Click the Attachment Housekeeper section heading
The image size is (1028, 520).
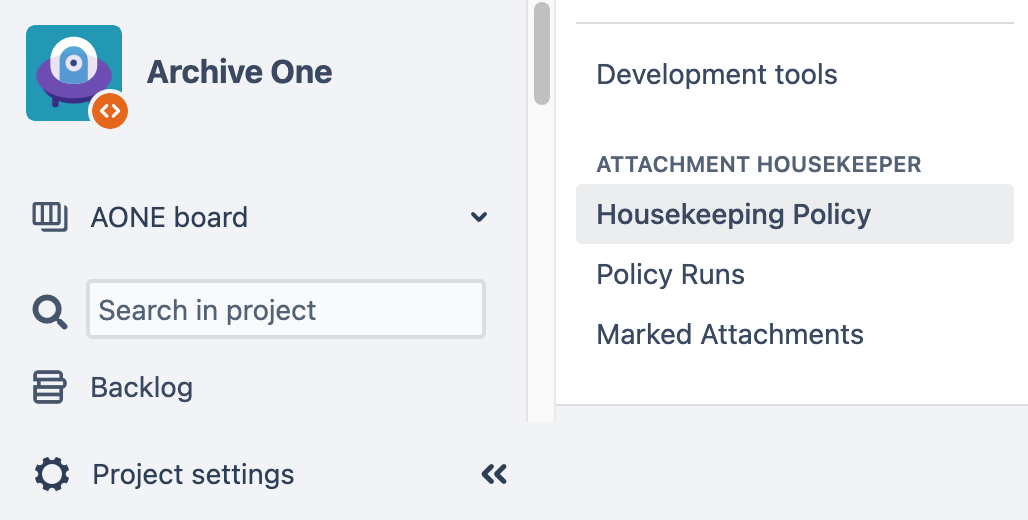(758, 164)
